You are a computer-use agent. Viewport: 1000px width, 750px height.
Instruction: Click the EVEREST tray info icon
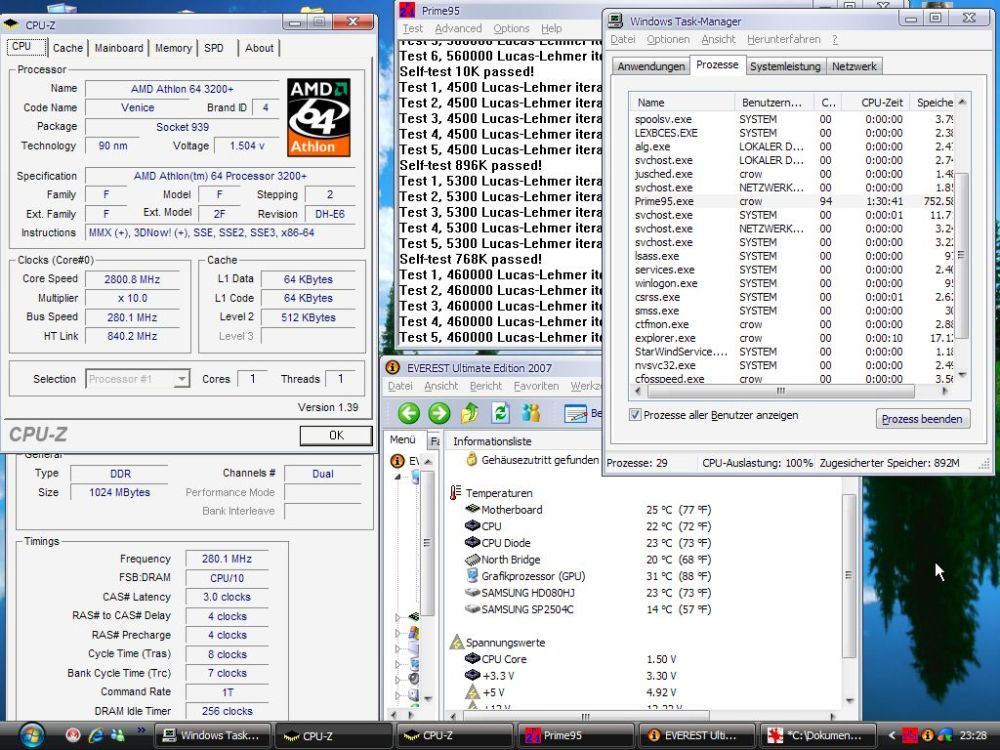928,735
